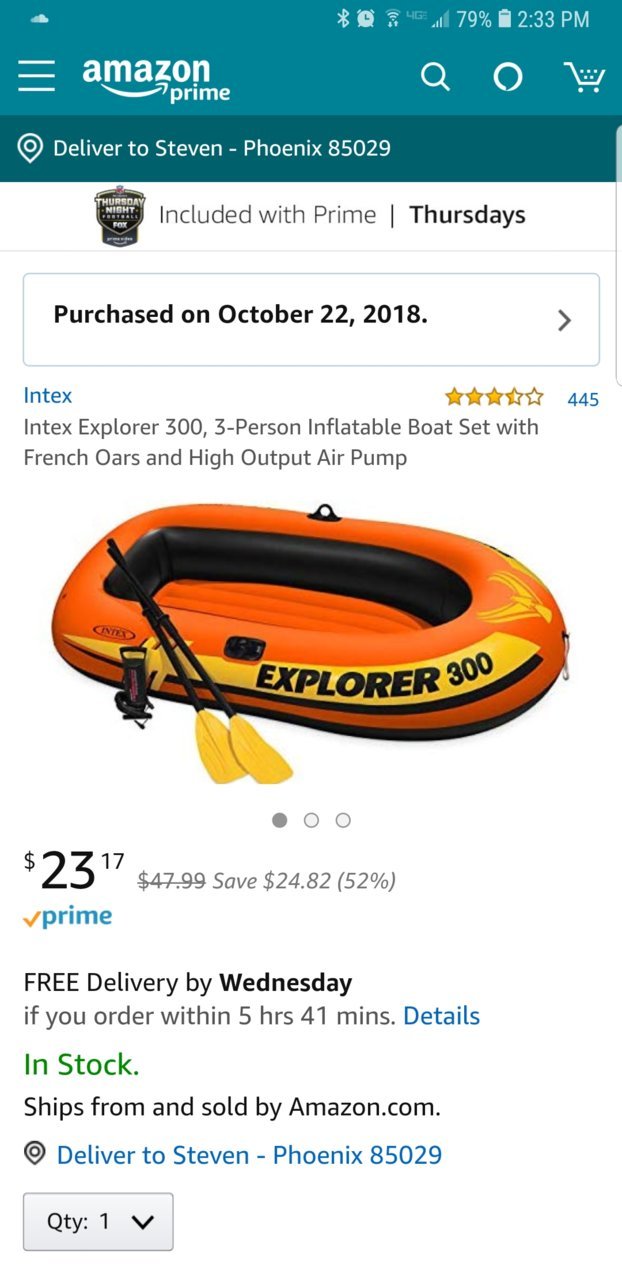The height and width of the screenshot is (1279, 622).
Task: Tap the Thursday Night Football badge
Action: click(120, 215)
